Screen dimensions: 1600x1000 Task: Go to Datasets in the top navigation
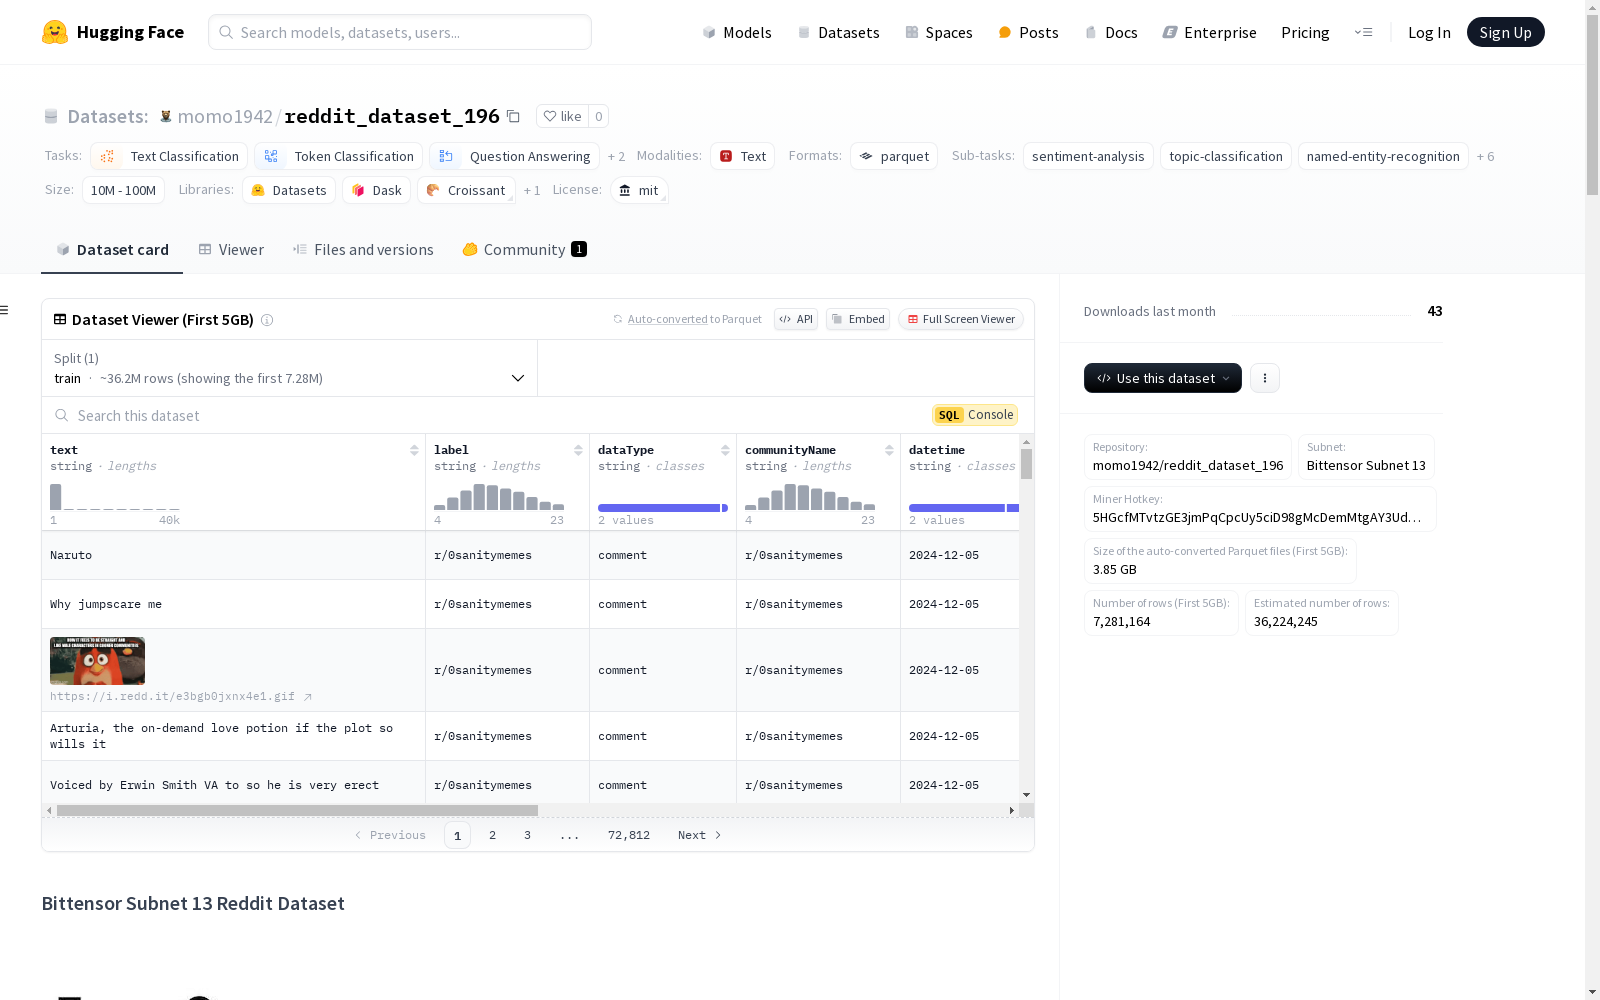pos(838,32)
